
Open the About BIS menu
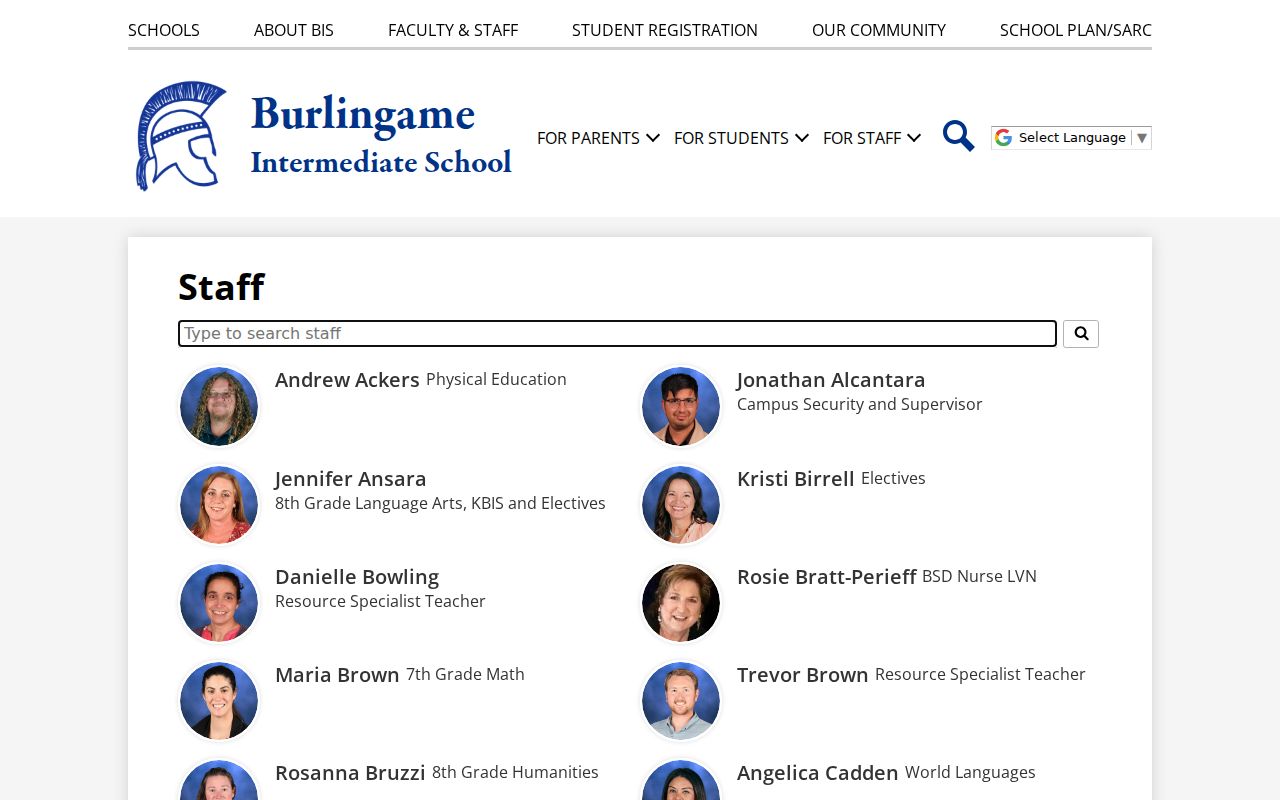pyautogui.click(x=294, y=30)
